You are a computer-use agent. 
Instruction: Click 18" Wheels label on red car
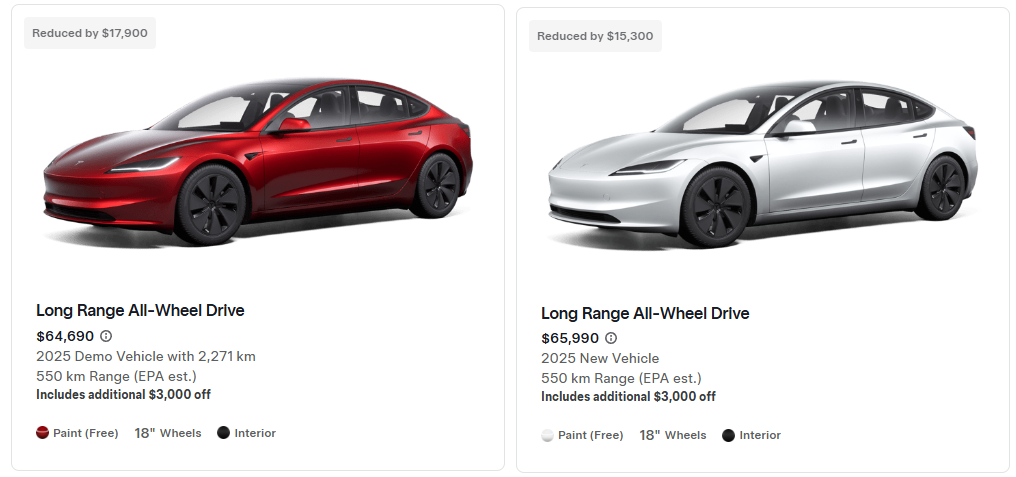(168, 433)
